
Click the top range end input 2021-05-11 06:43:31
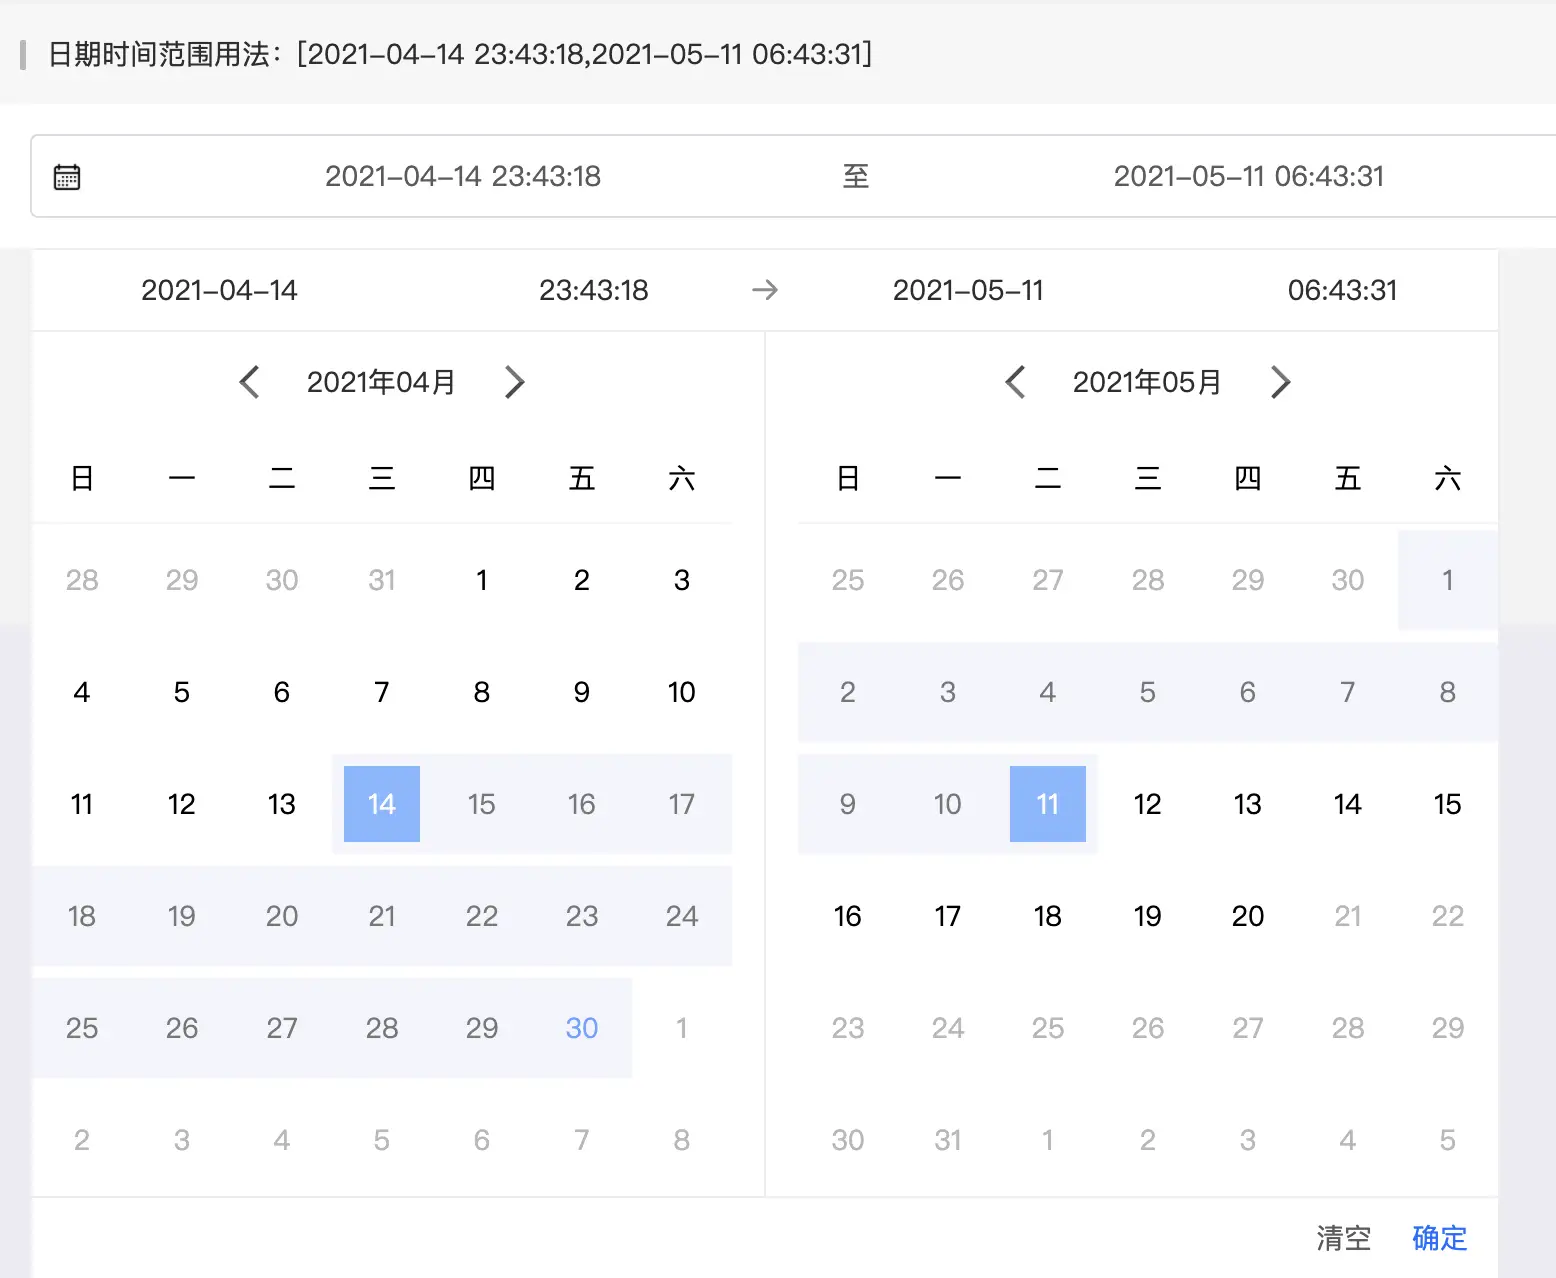[1248, 177]
